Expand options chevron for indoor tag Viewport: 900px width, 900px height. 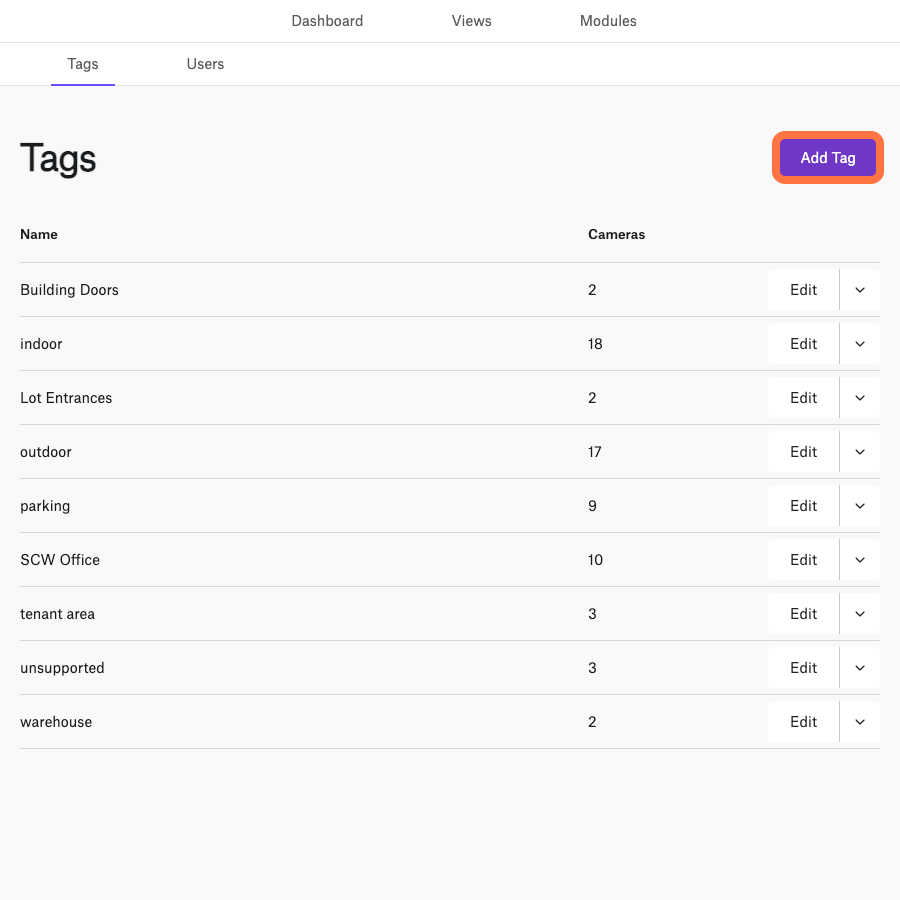860,344
